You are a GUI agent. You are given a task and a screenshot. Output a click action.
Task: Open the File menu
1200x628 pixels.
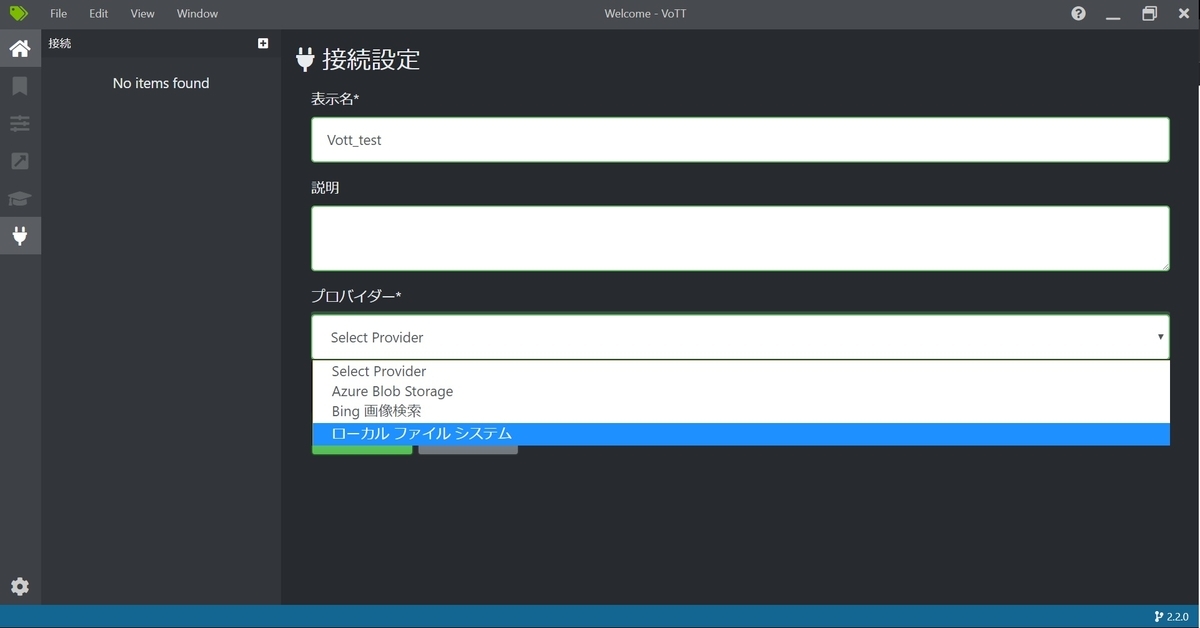[x=58, y=13]
